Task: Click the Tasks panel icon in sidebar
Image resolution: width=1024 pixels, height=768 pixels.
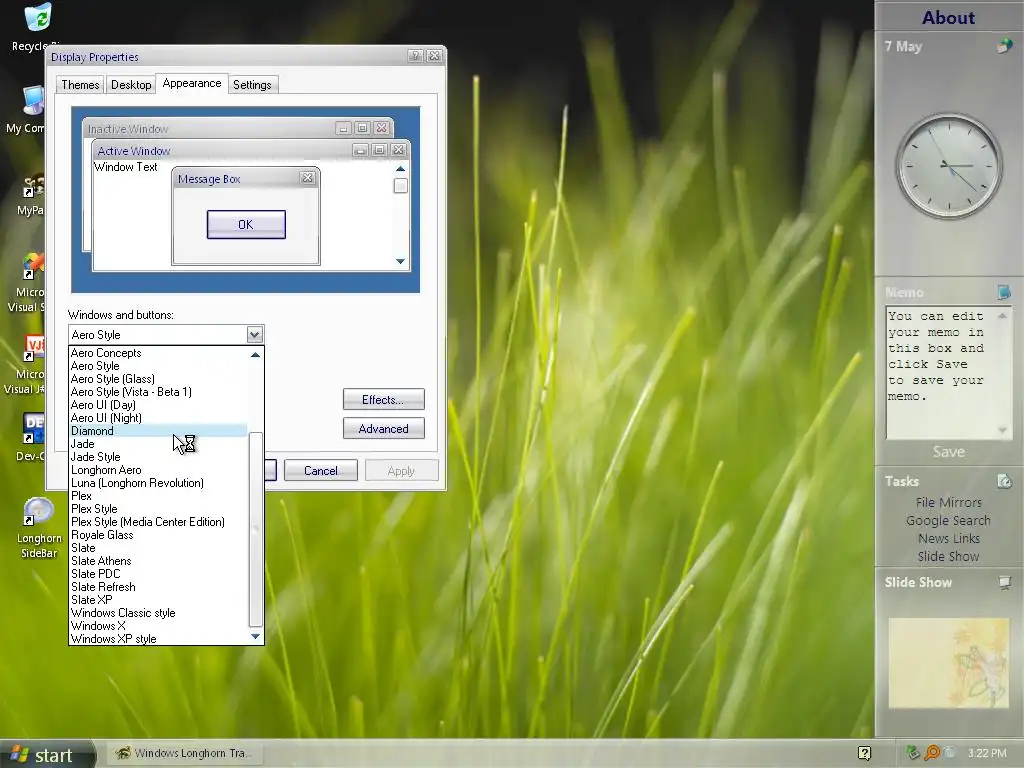Action: click(x=1004, y=481)
